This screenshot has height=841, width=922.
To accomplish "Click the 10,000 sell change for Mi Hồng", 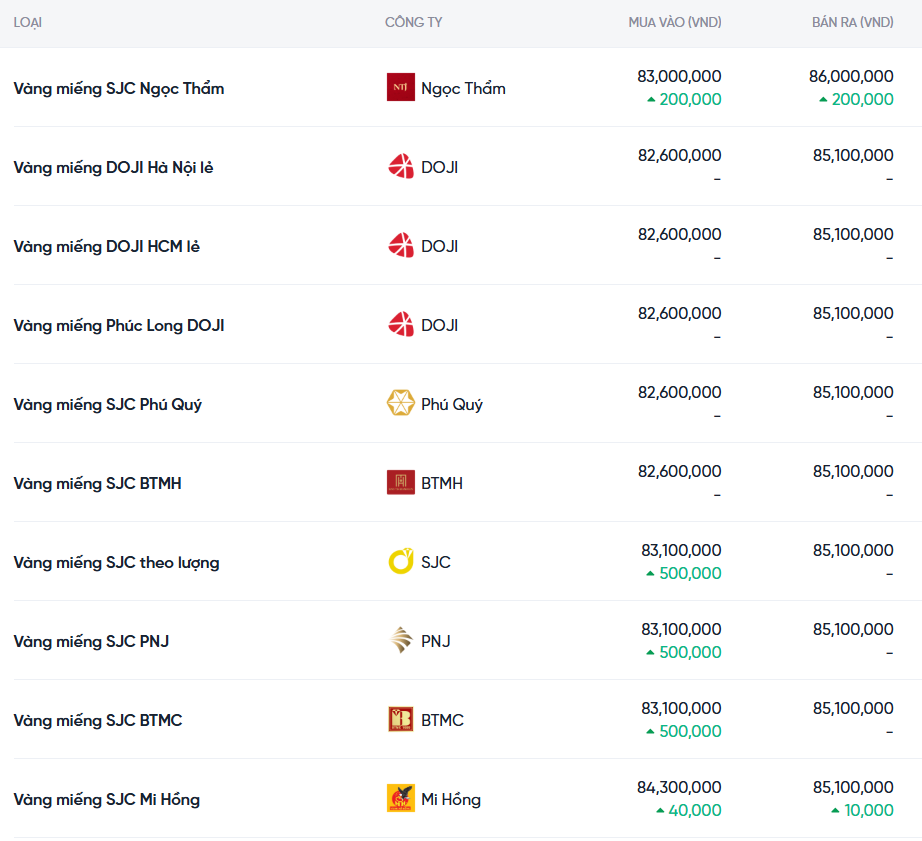I will pos(868,810).
